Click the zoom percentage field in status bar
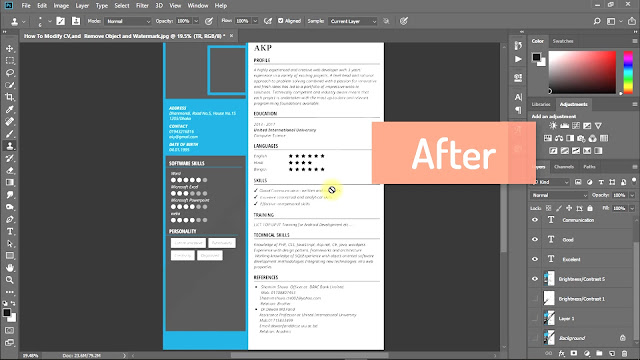The width and height of the screenshot is (640, 360). [30, 356]
